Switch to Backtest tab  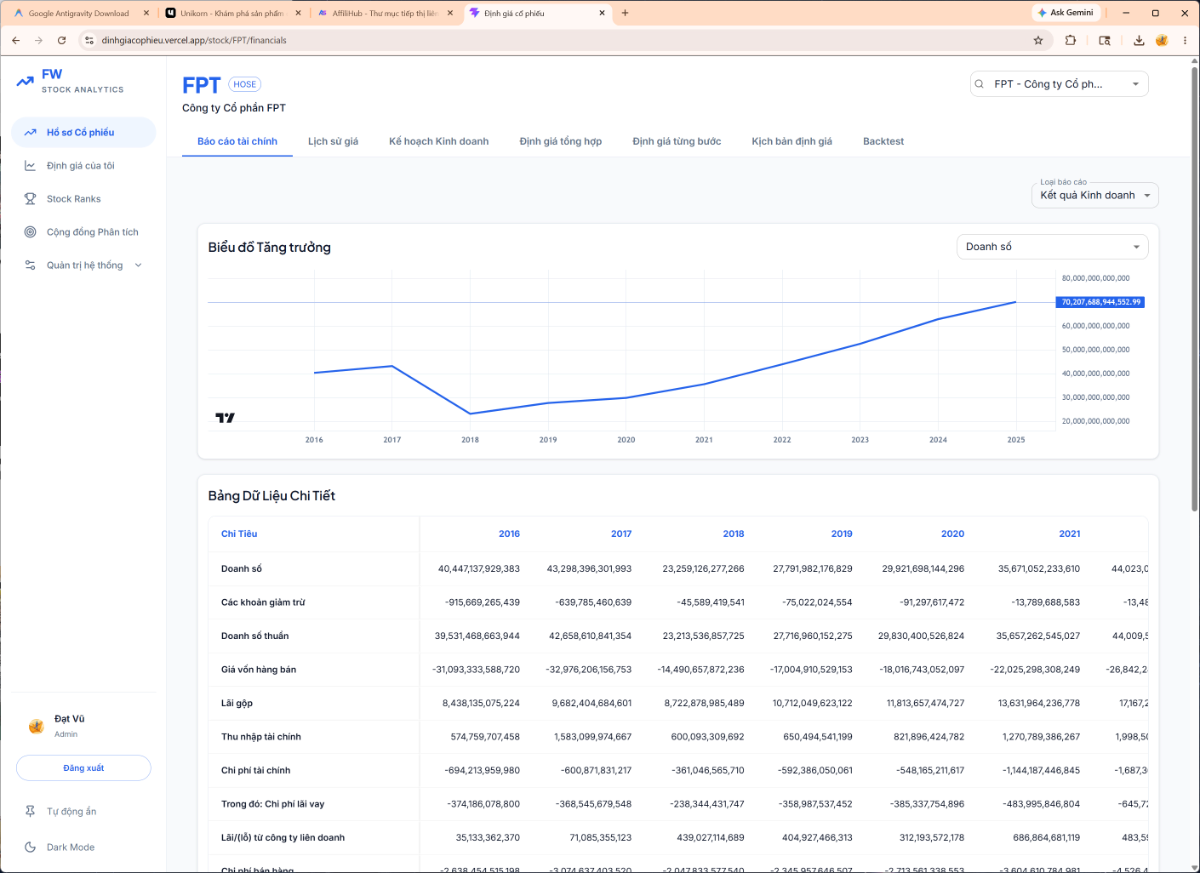click(883, 141)
